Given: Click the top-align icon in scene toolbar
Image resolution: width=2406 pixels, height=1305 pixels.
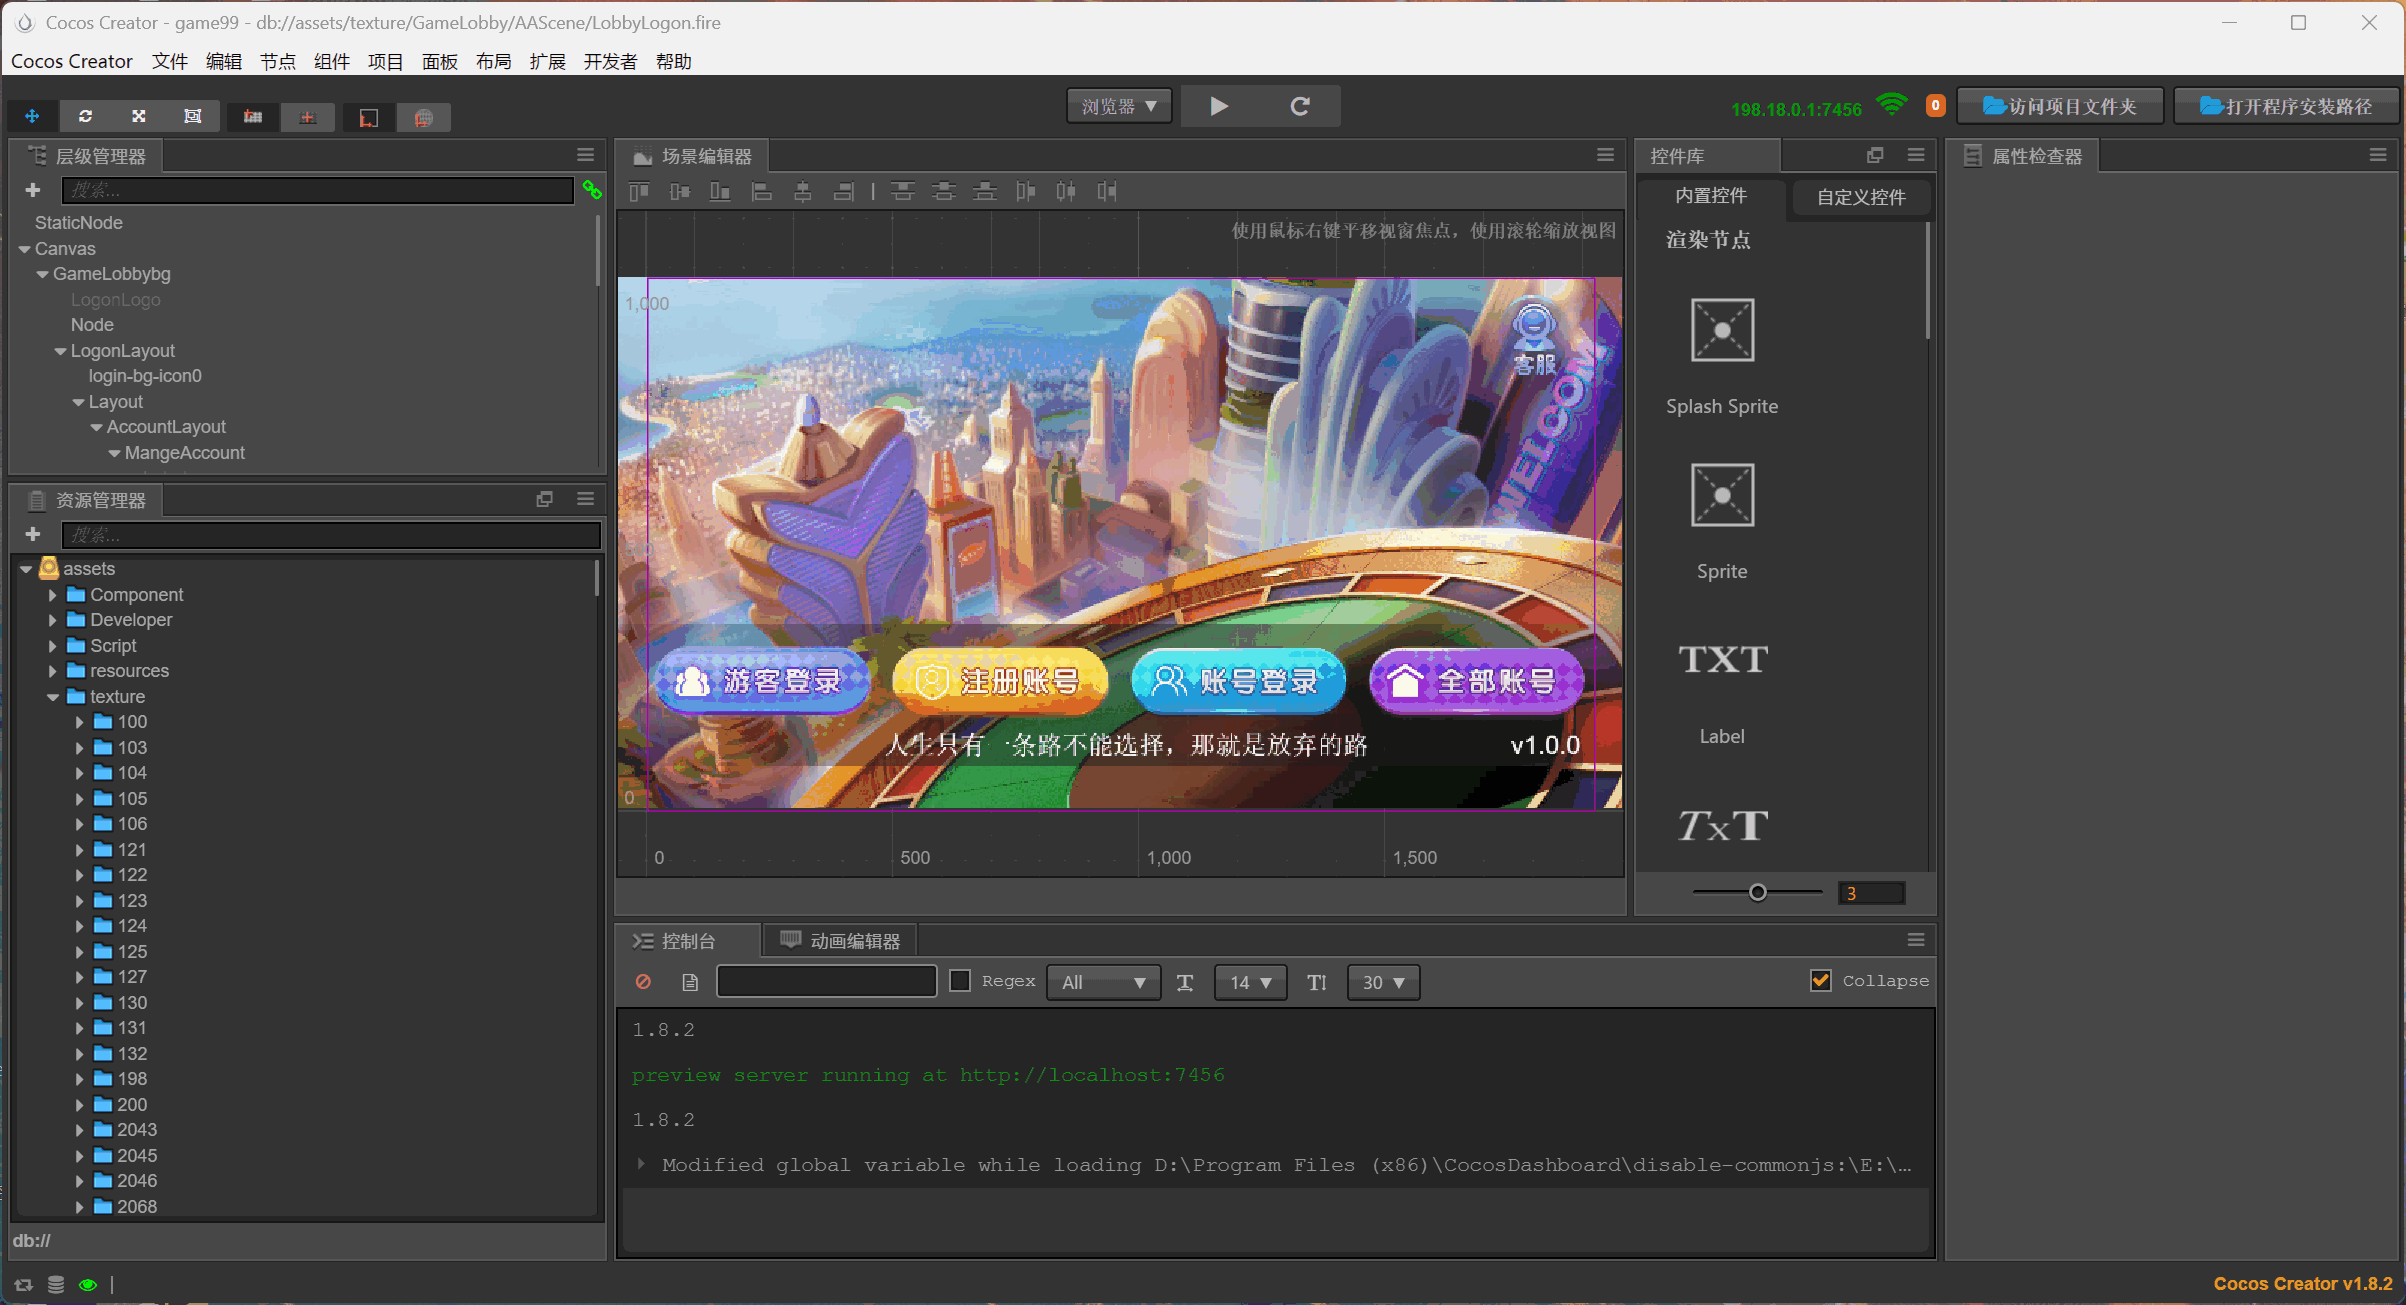Looking at the screenshot, I should click(637, 191).
